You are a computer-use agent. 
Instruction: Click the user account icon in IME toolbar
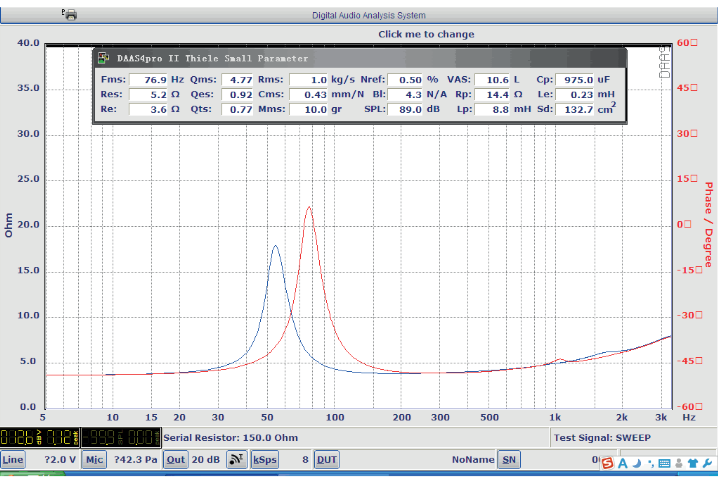coord(679,463)
